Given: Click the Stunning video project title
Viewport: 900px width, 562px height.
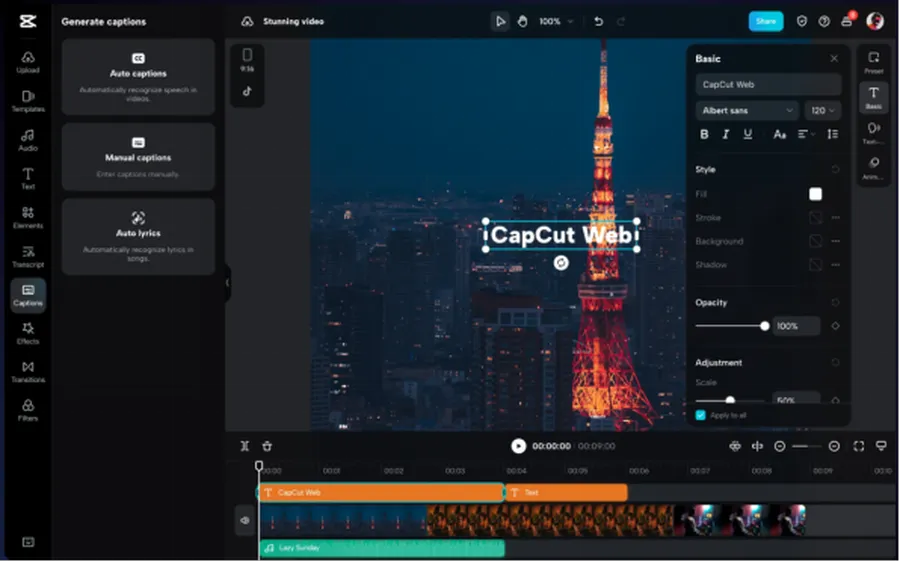Looking at the screenshot, I should tap(293, 21).
